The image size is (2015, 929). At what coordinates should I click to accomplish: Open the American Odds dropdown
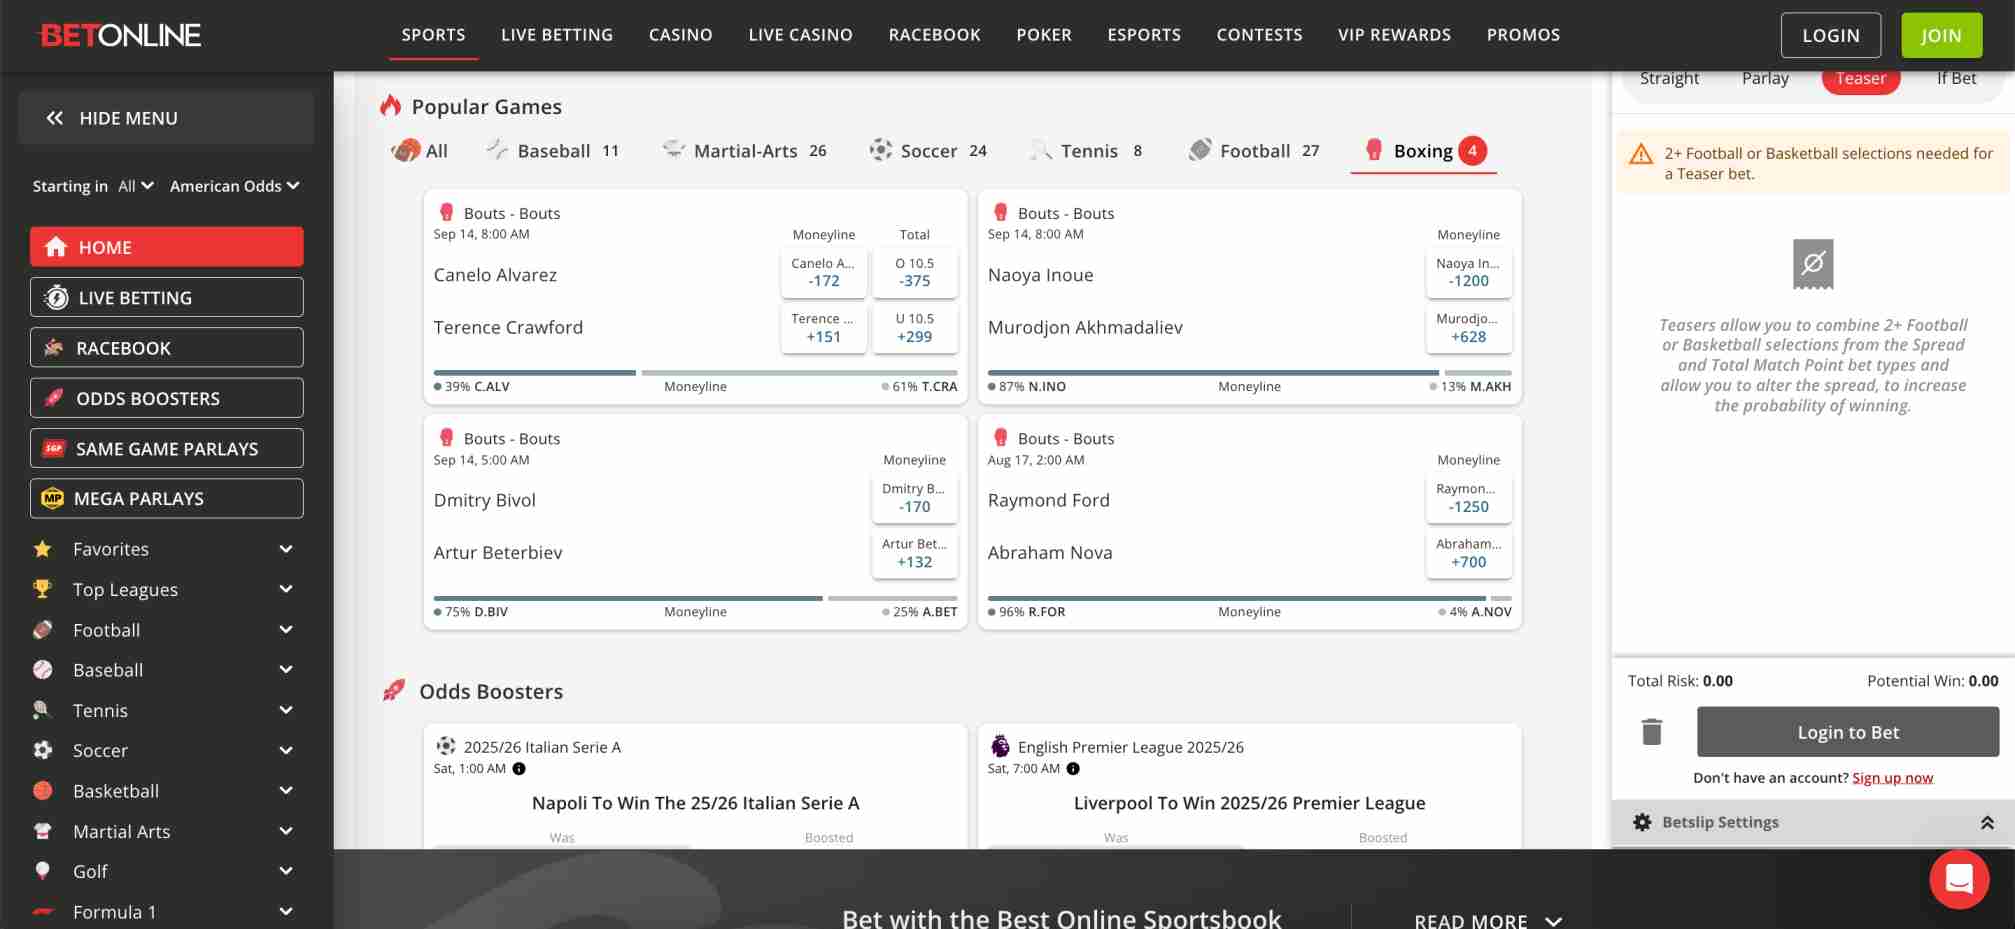233,186
